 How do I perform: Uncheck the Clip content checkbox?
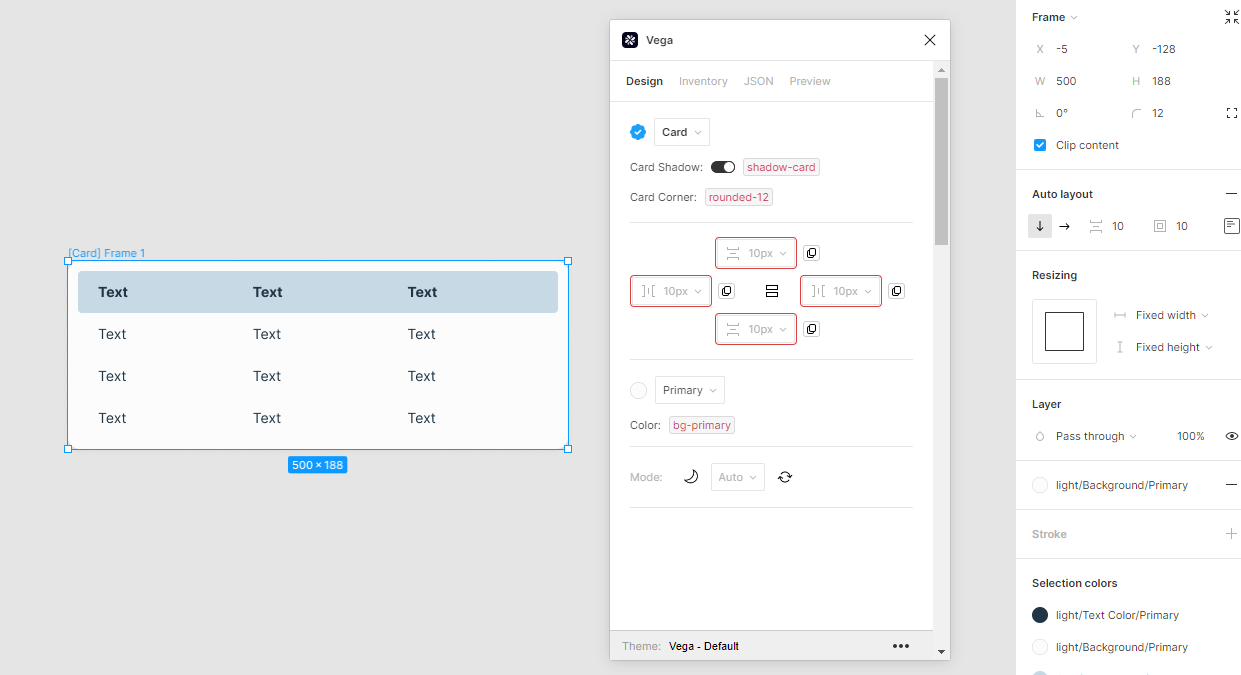(1040, 145)
